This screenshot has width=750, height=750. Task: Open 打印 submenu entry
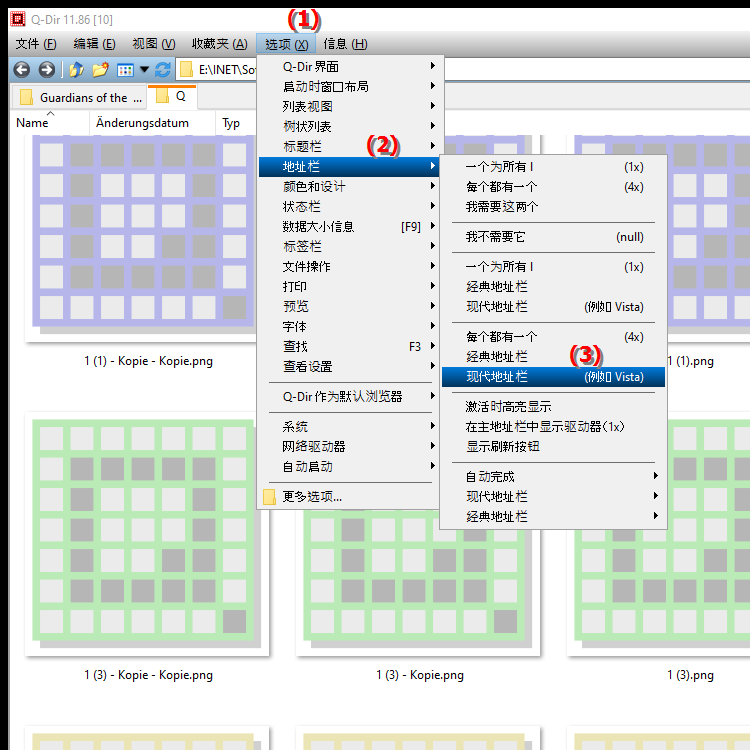(350, 287)
